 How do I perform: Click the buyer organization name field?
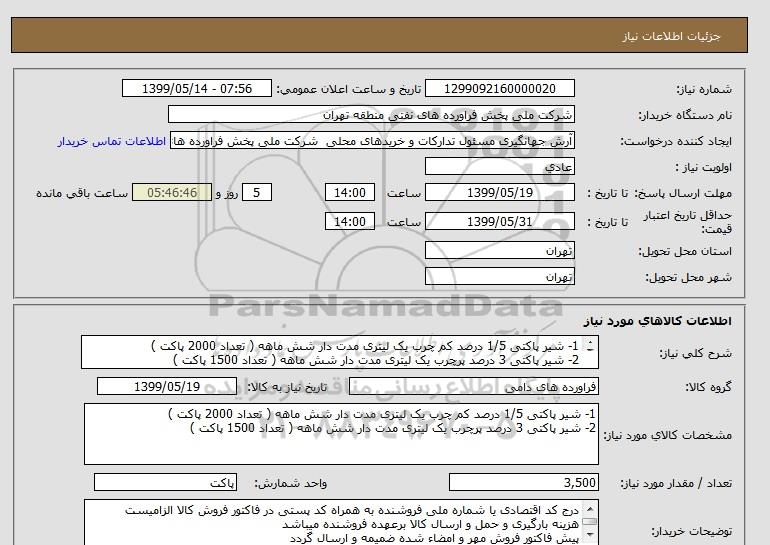(x=371, y=114)
